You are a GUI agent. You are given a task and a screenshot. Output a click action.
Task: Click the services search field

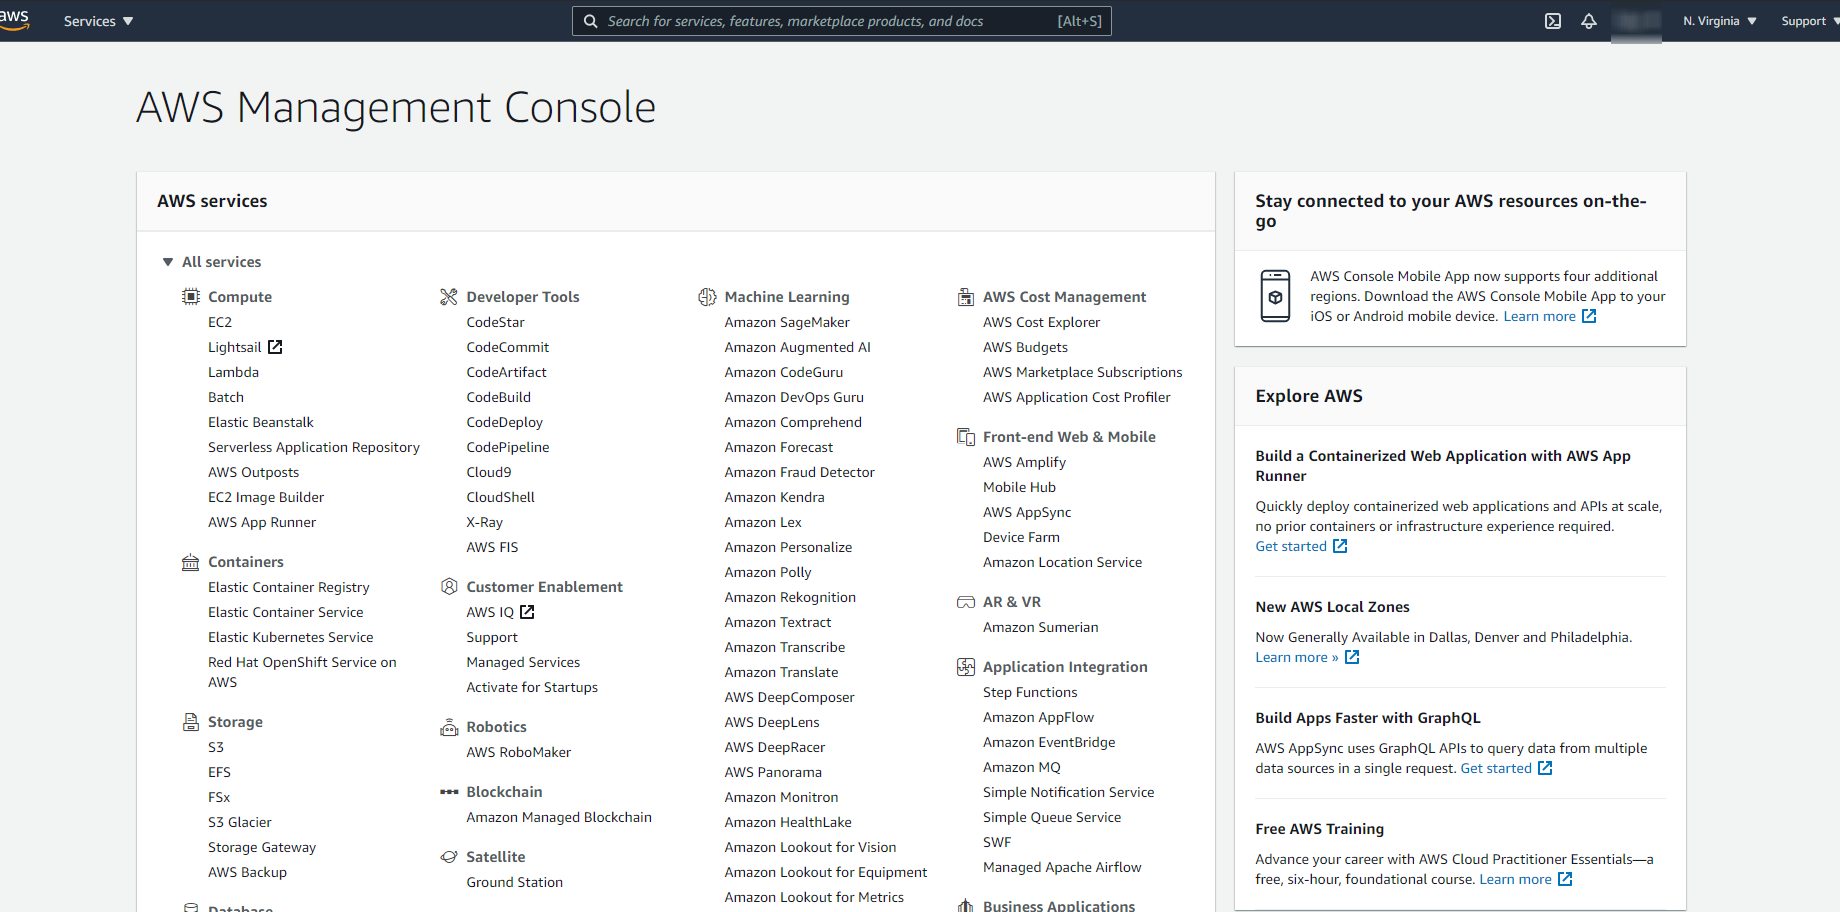click(x=841, y=20)
